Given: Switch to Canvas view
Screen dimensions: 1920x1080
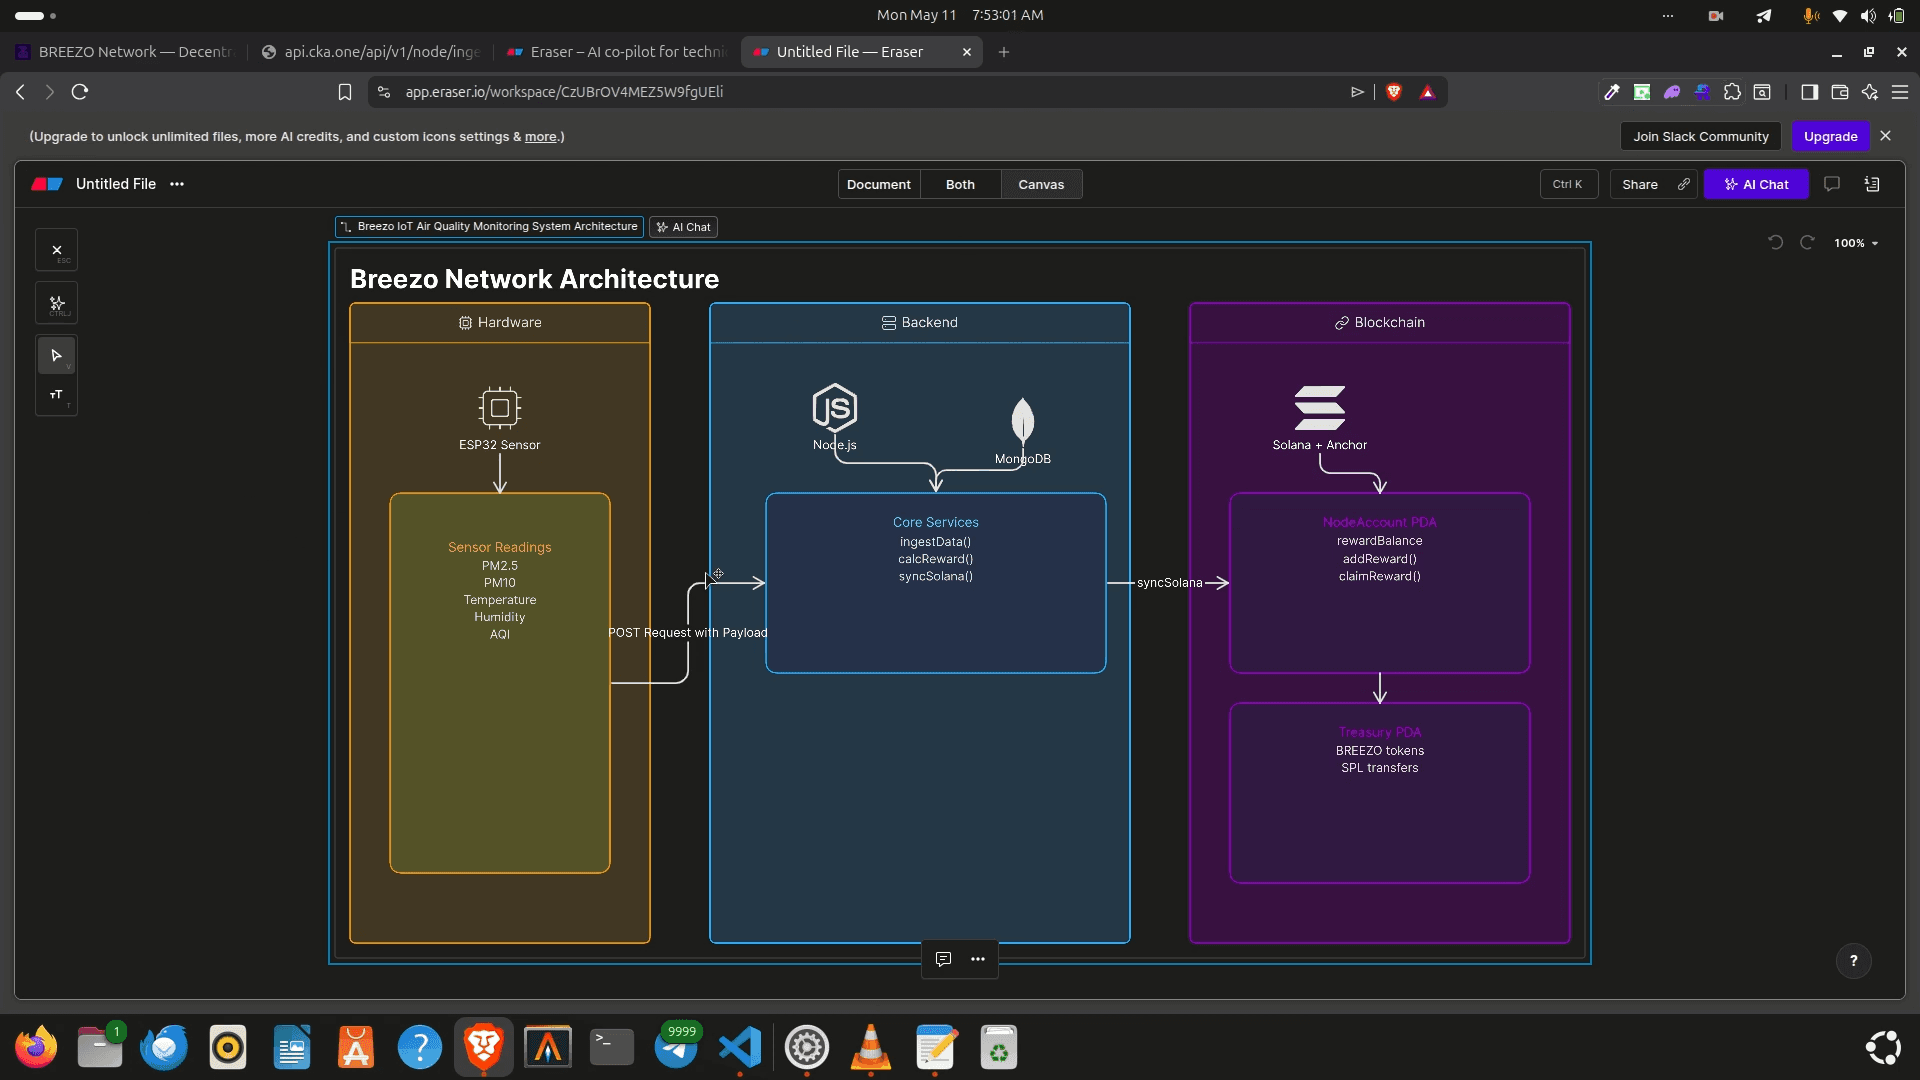Looking at the screenshot, I should click(1041, 184).
